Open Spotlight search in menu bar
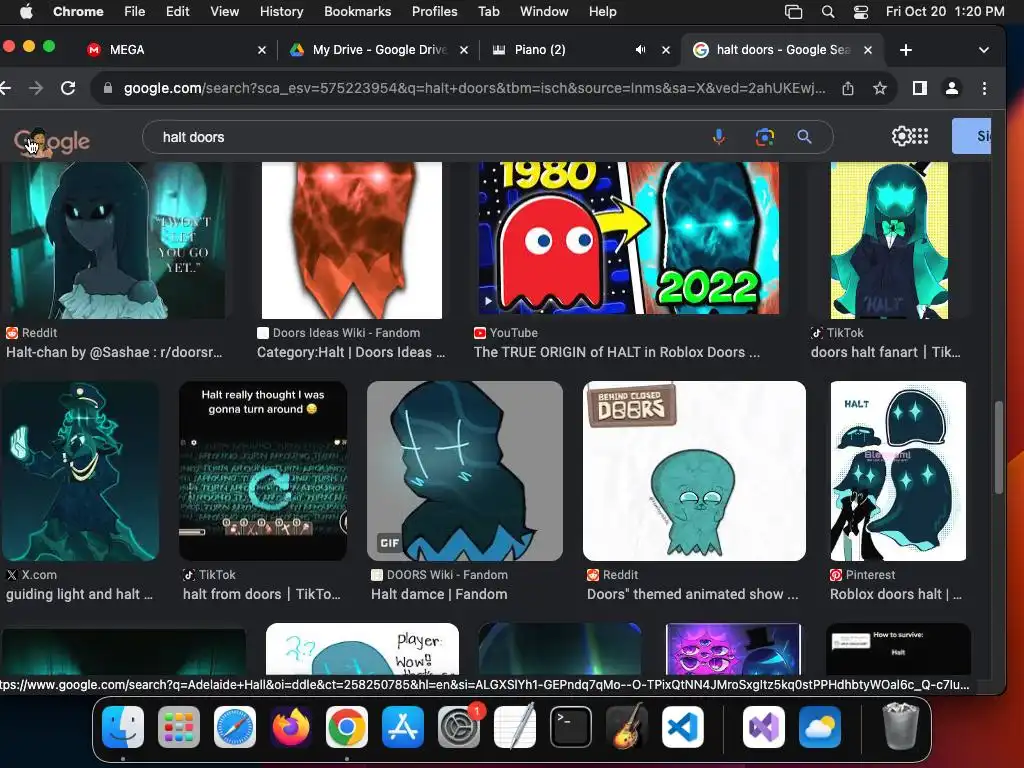 (827, 11)
